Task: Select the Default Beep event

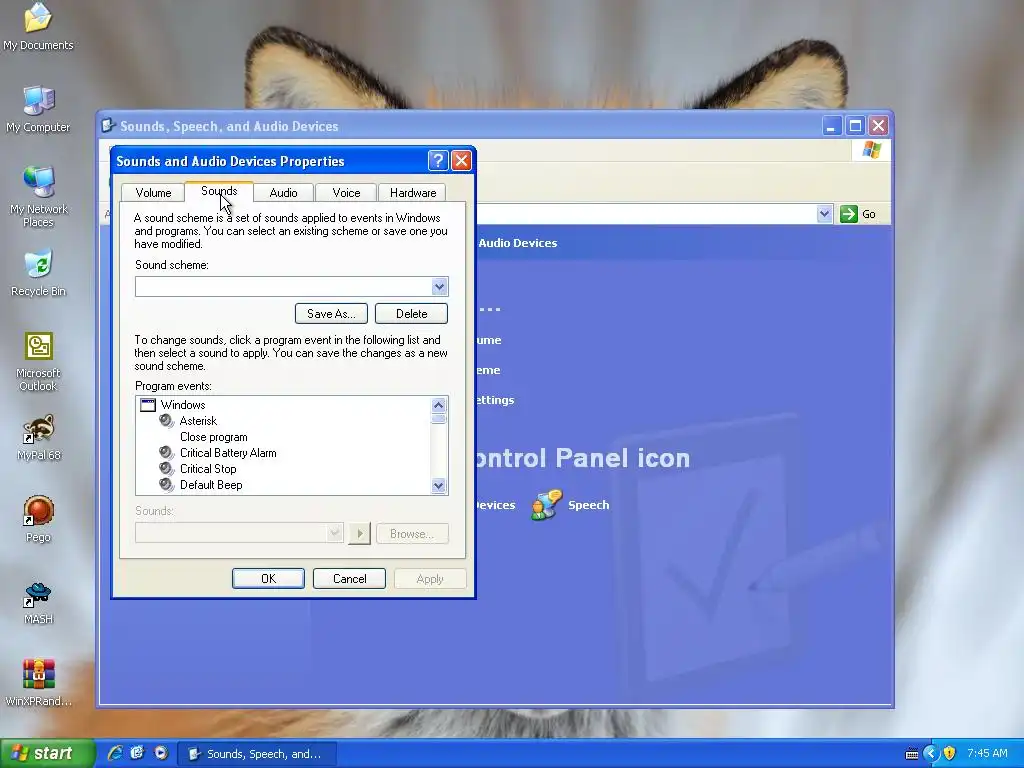Action: coord(211,485)
